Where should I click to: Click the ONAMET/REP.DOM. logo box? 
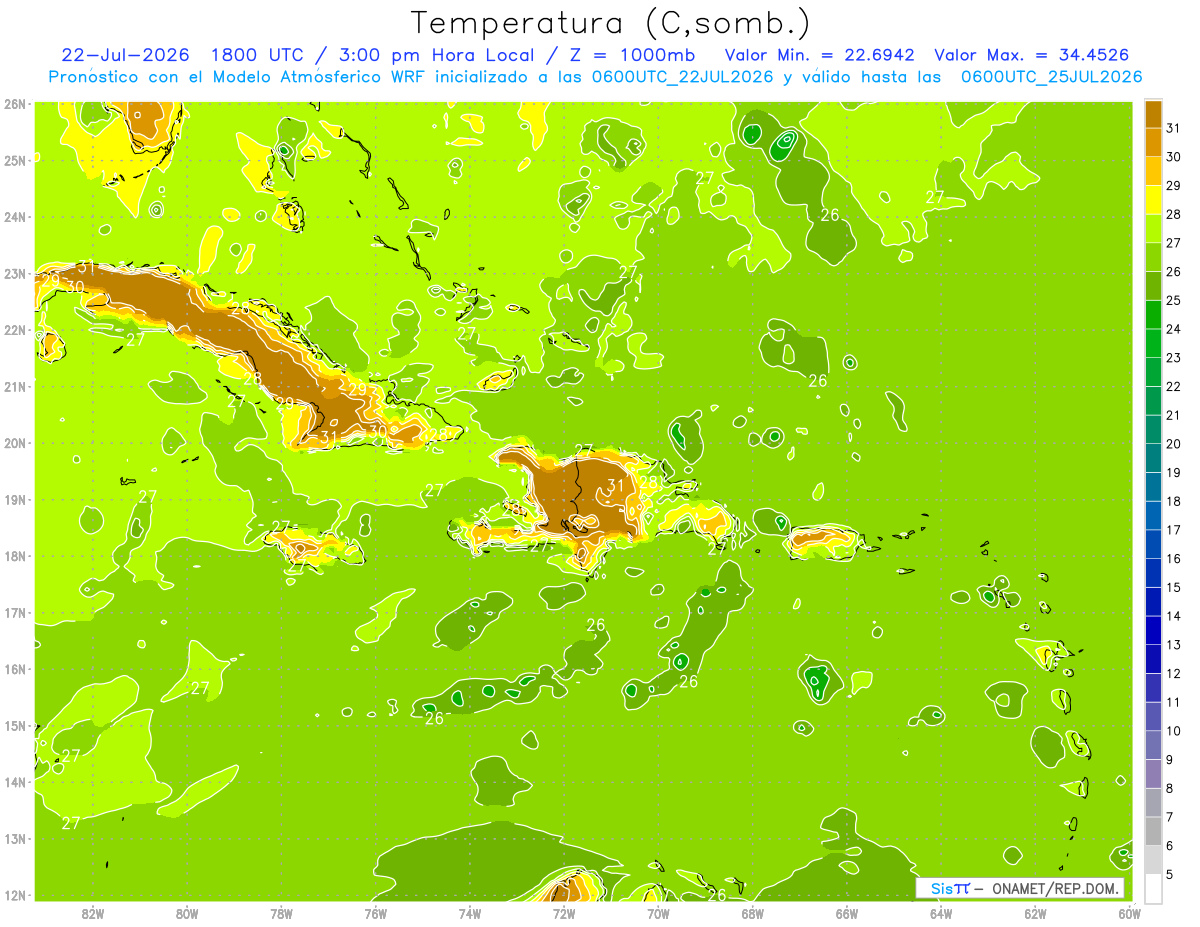point(1020,888)
